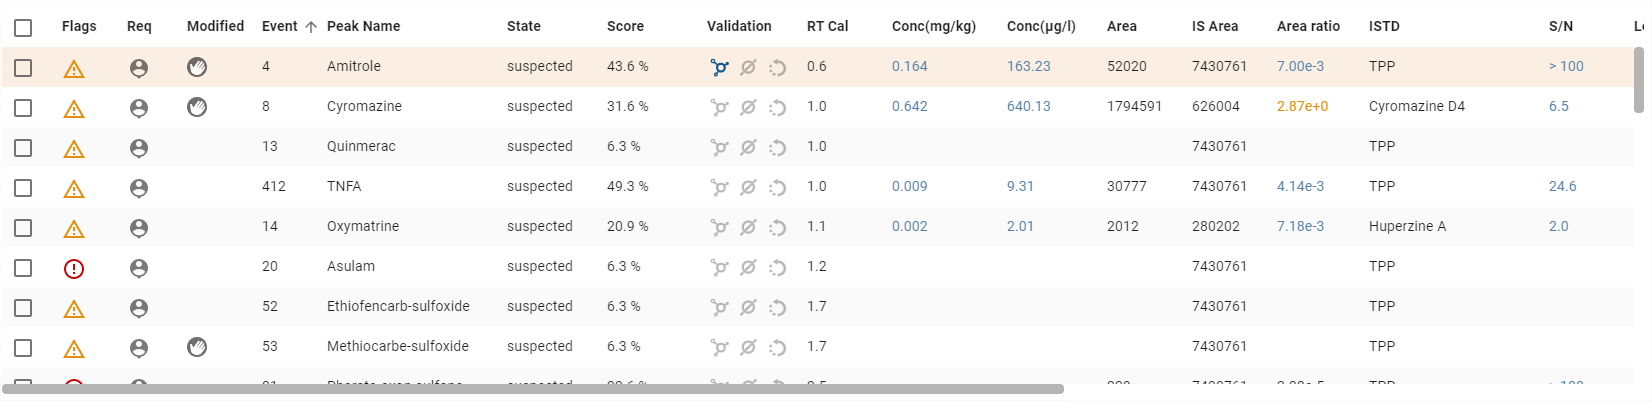
Task: Click the modified hand icon for Amitrole
Action: pos(197,67)
